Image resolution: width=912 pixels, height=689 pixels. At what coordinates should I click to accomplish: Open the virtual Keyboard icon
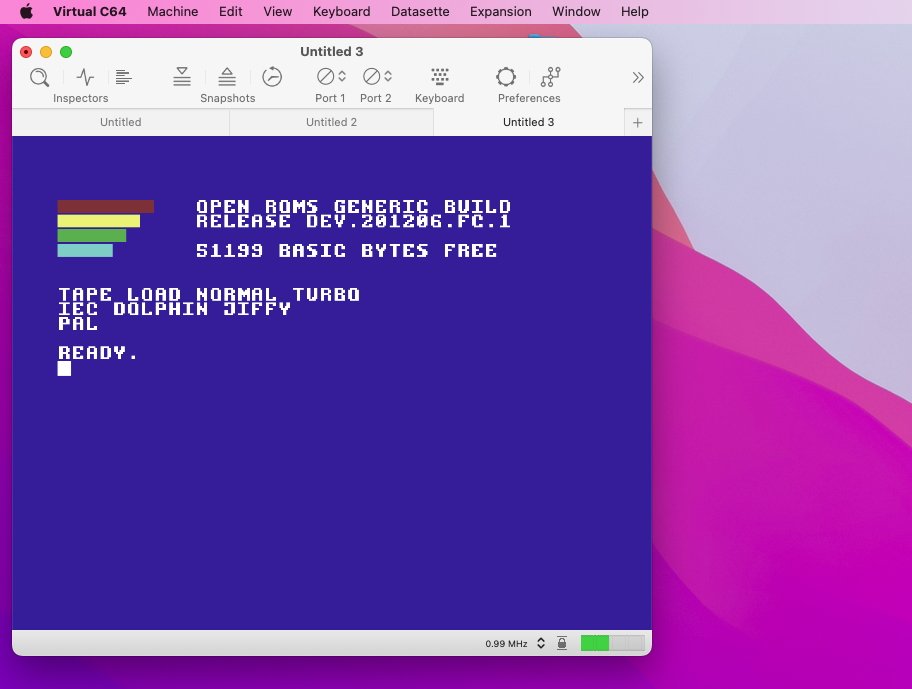point(440,76)
